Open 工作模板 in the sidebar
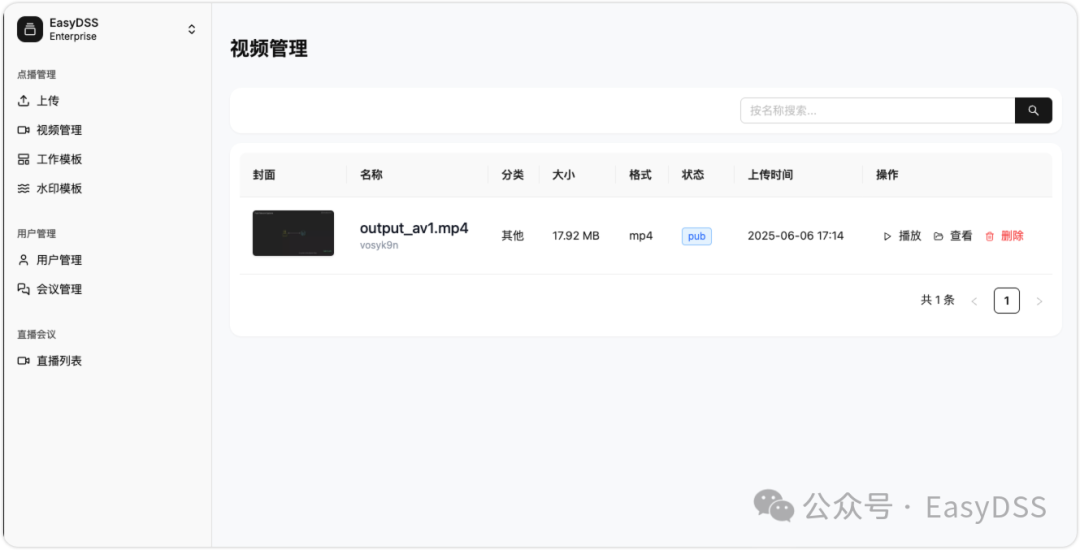Image resolution: width=1080 pixels, height=550 pixels. click(x=50, y=159)
